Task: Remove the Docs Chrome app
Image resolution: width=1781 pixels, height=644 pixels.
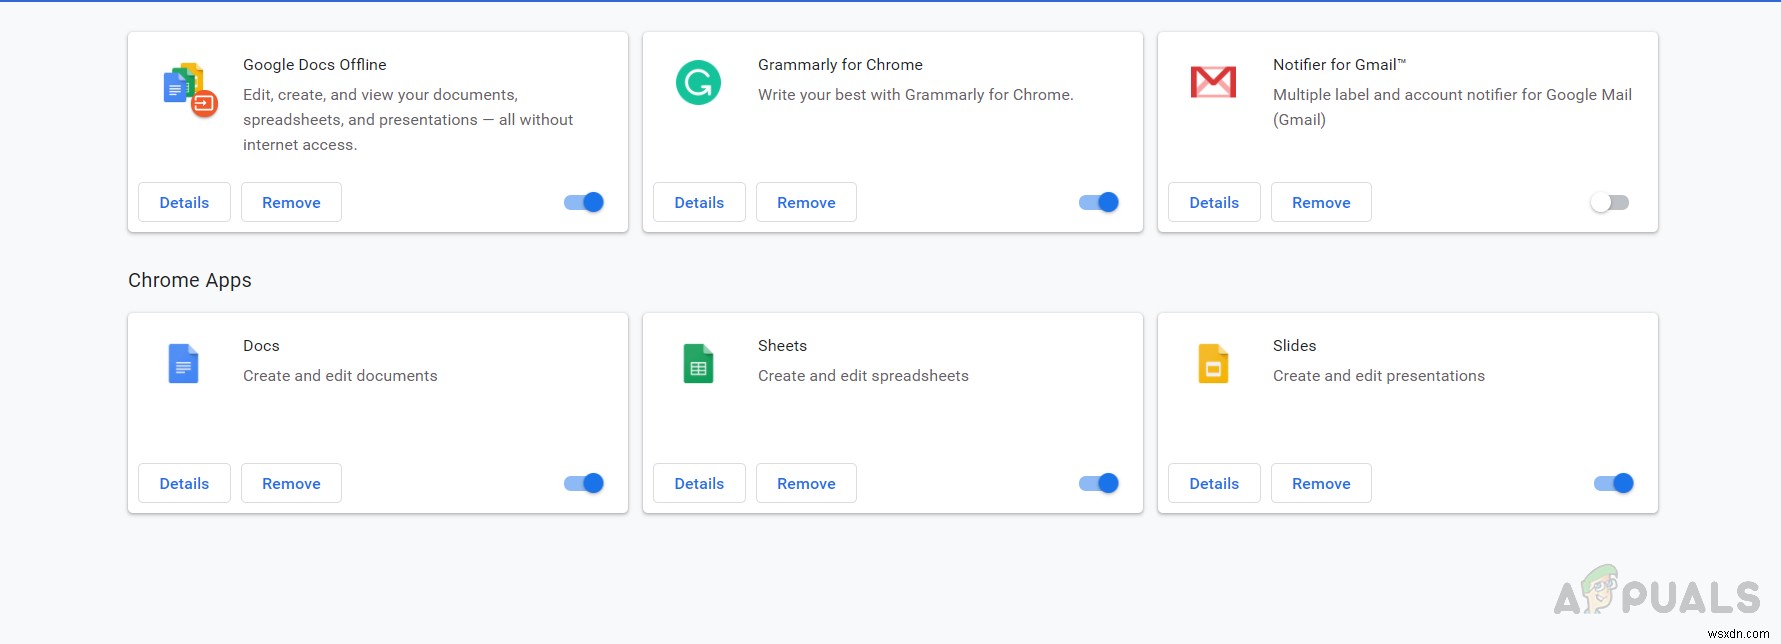Action: pyautogui.click(x=291, y=483)
